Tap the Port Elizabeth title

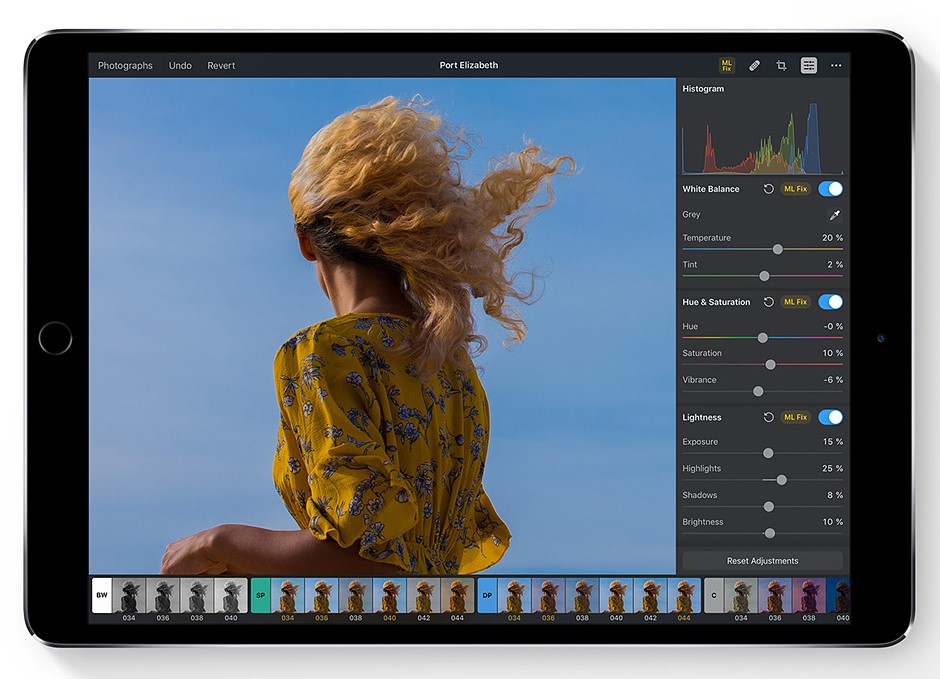470,65
